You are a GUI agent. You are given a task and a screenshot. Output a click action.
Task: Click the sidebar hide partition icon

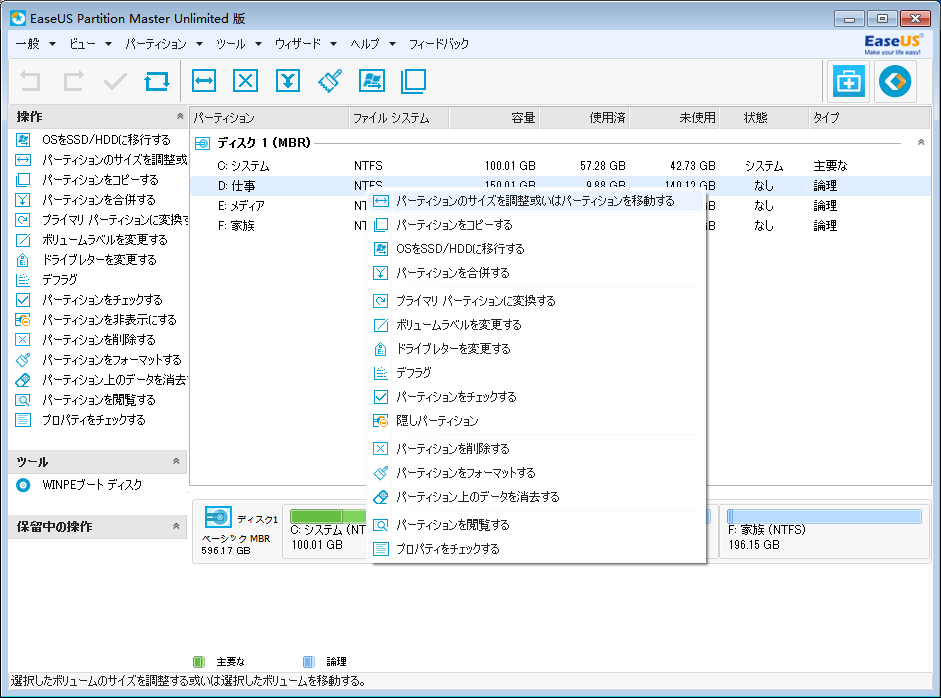click(23, 320)
